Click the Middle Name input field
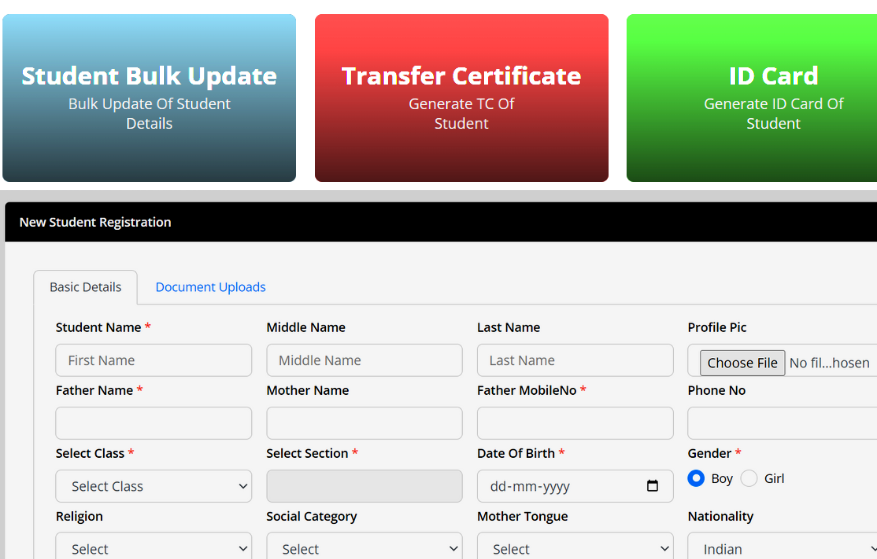This screenshot has width=877, height=559. coord(364,360)
